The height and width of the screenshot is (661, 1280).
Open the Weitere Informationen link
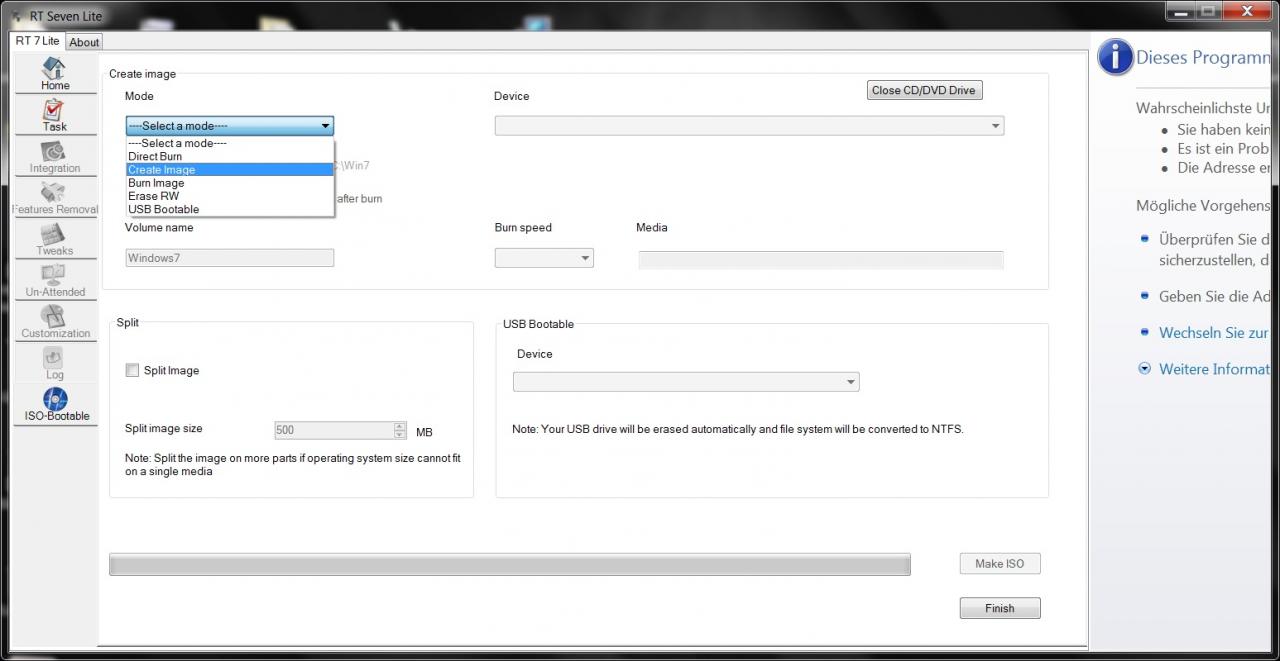click(x=1214, y=369)
